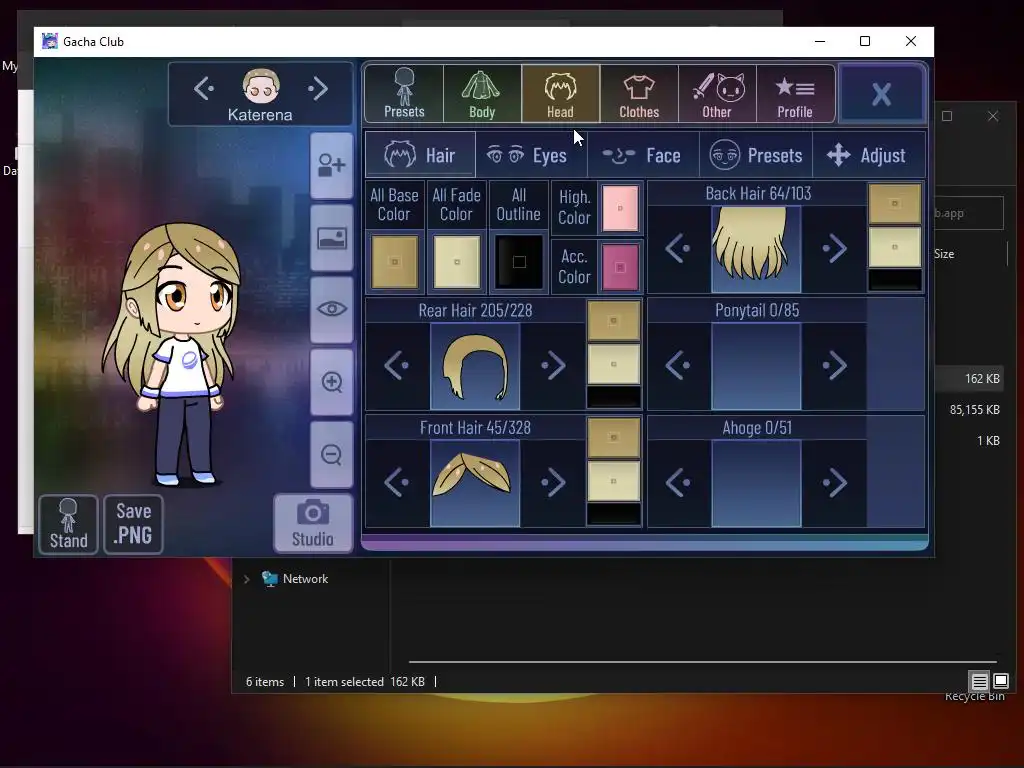The width and height of the screenshot is (1024, 768).
Task: Open Front Hair fade color swatch
Action: (614, 481)
